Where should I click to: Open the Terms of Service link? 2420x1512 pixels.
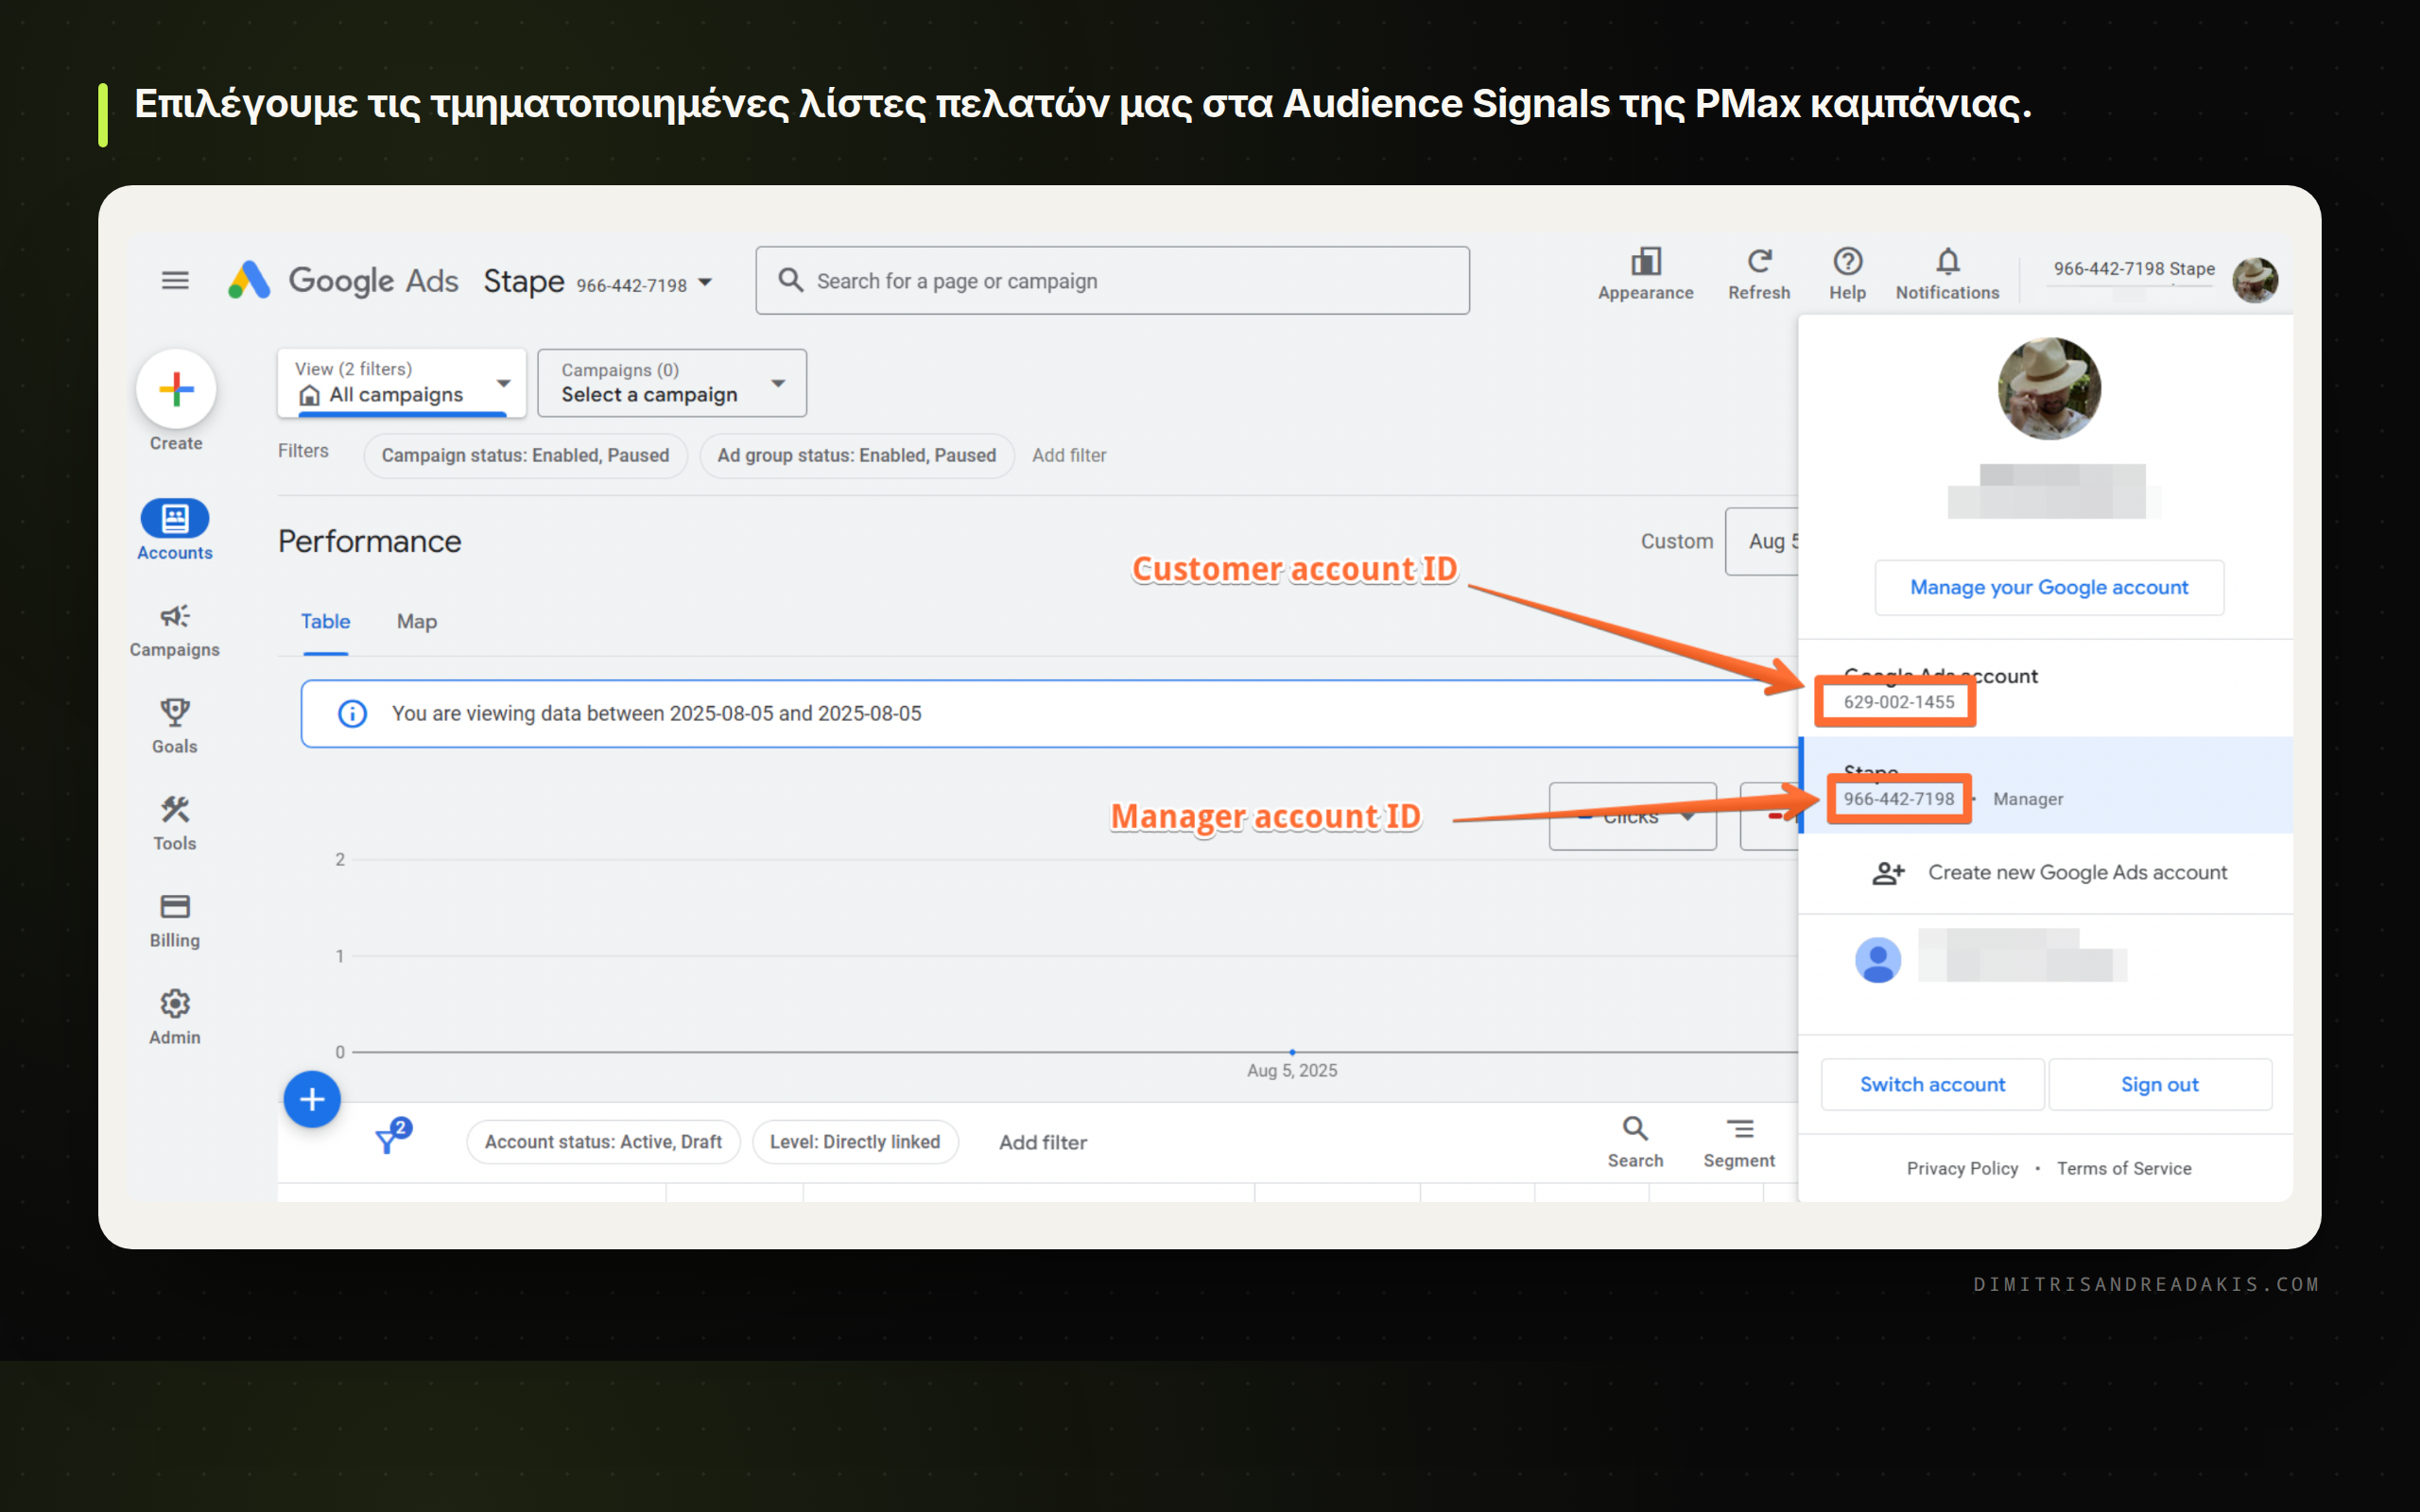(x=2124, y=1169)
